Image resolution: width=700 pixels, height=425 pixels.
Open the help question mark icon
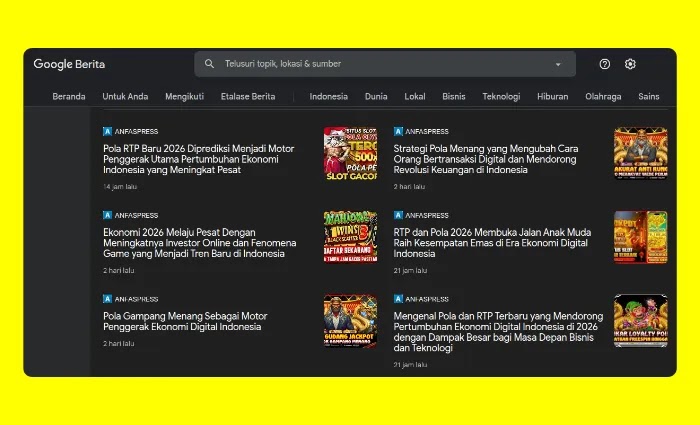click(604, 64)
